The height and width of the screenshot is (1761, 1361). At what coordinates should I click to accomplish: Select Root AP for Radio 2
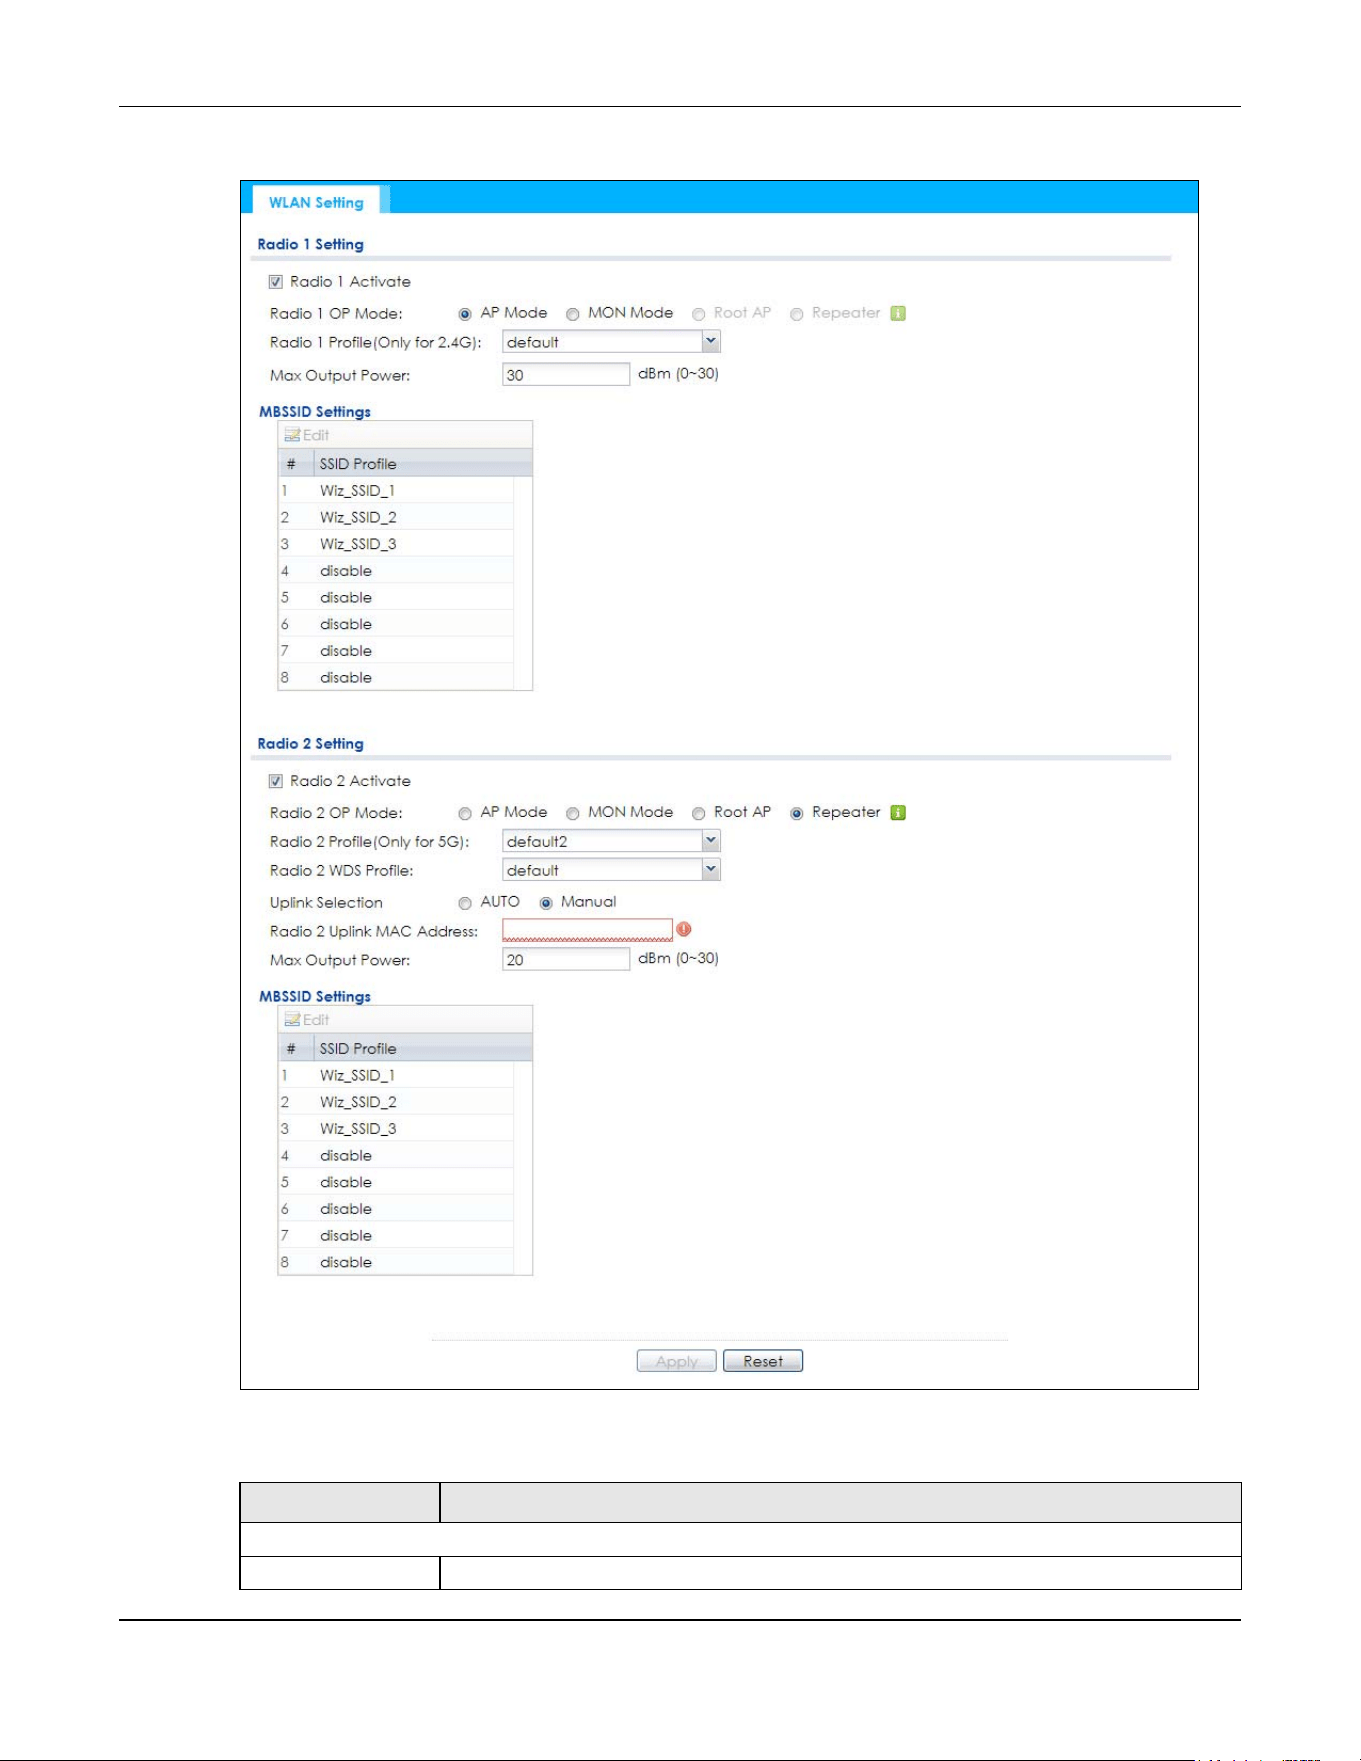(x=699, y=813)
